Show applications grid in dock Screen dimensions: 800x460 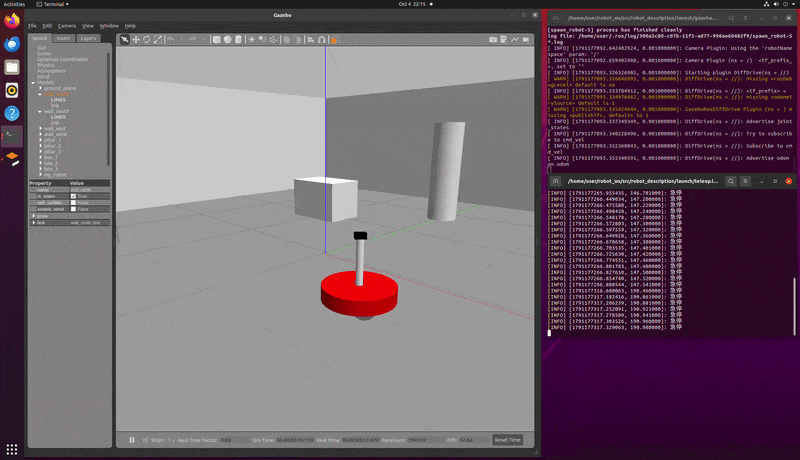pyautogui.click(x=12, y=449)
